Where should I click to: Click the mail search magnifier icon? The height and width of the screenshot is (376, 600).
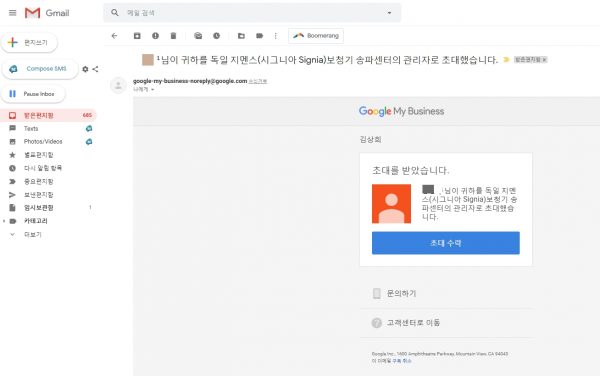(115, 13)
